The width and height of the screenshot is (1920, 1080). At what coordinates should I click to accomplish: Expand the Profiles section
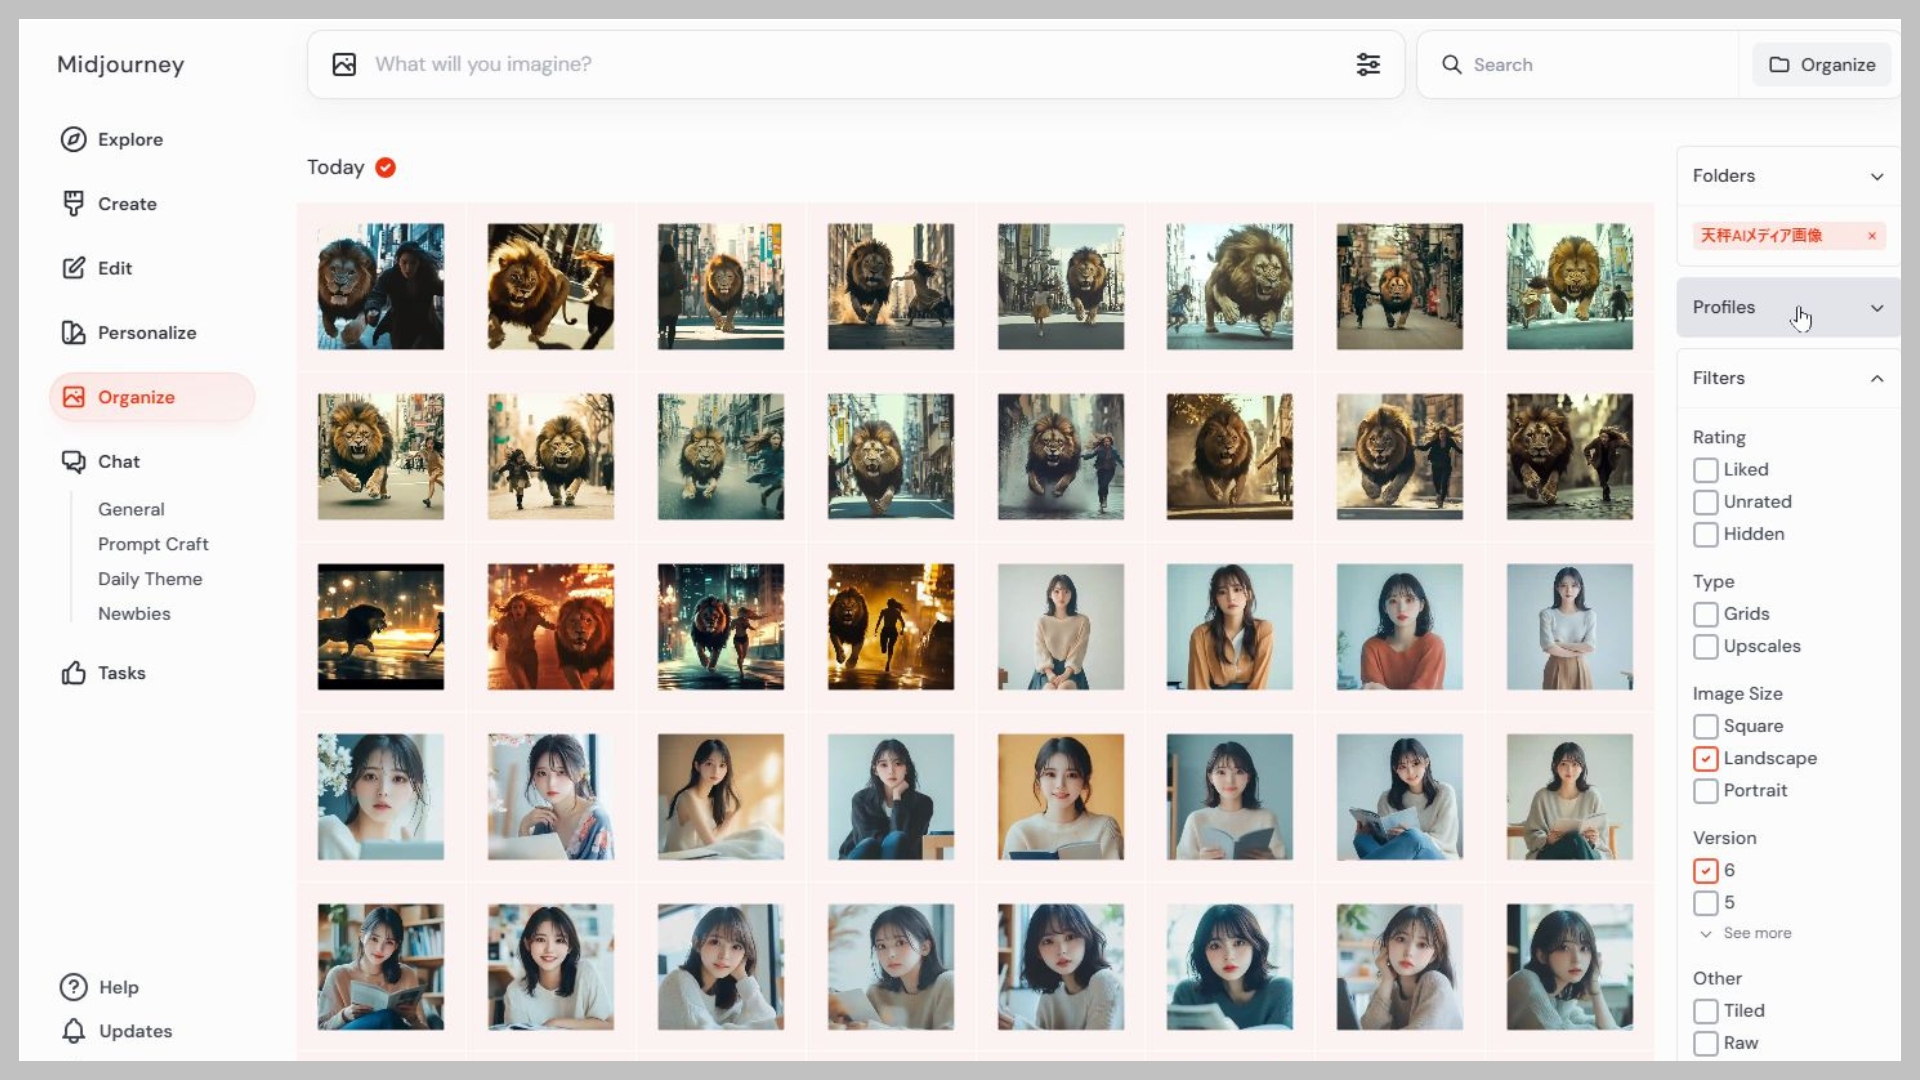tap(1876, 307)
